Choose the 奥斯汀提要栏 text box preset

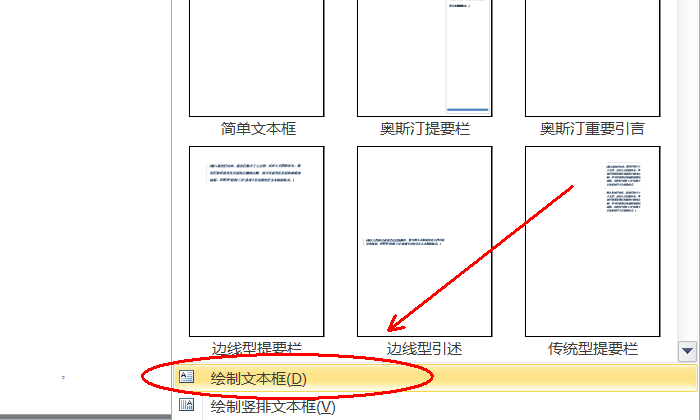(x=425, y=58)
